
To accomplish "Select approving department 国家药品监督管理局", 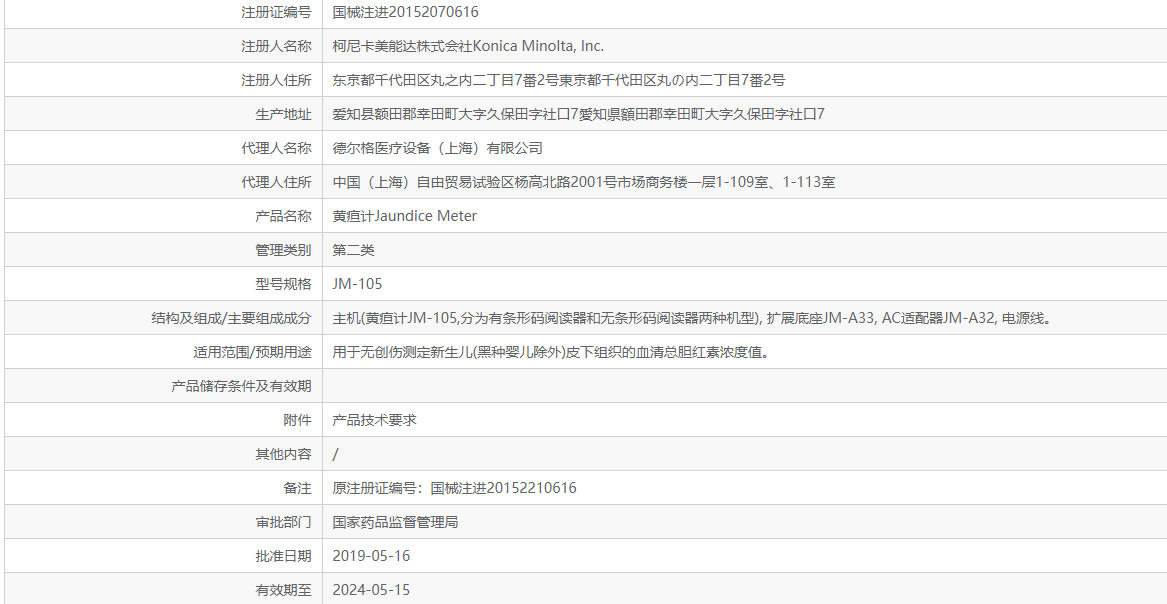I will click(x=395, y=523).
